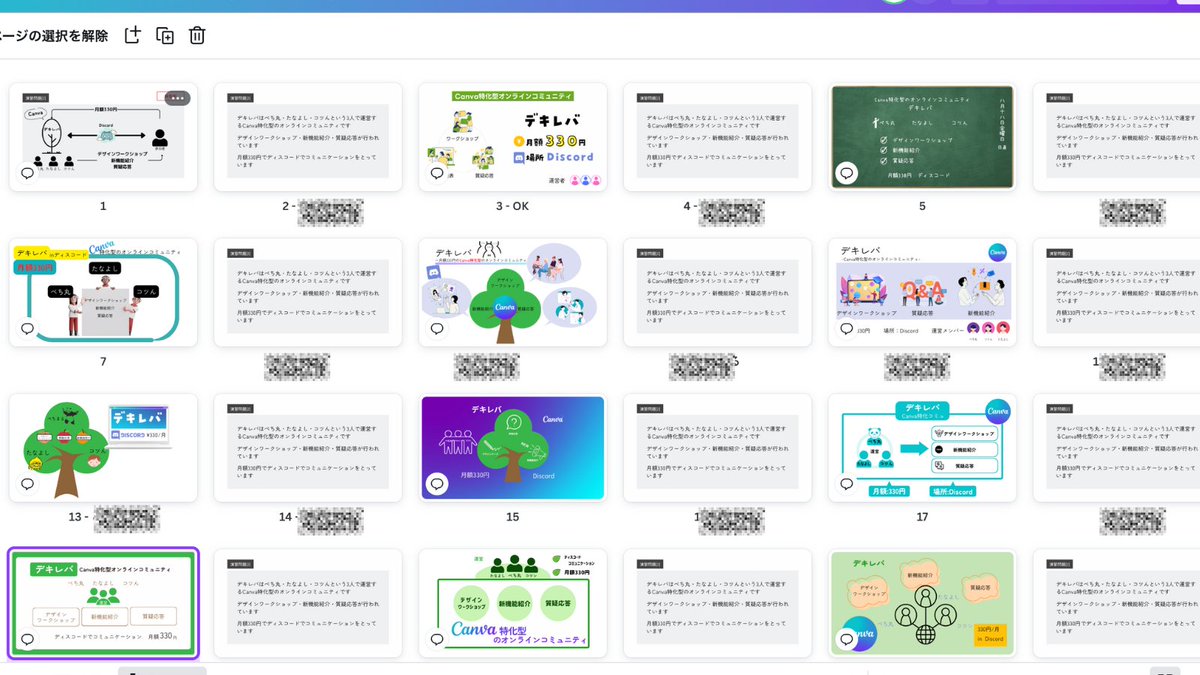This screenshot has height=675, width=1200.
Task: Click the page label "15"
Action: point(513,517)
